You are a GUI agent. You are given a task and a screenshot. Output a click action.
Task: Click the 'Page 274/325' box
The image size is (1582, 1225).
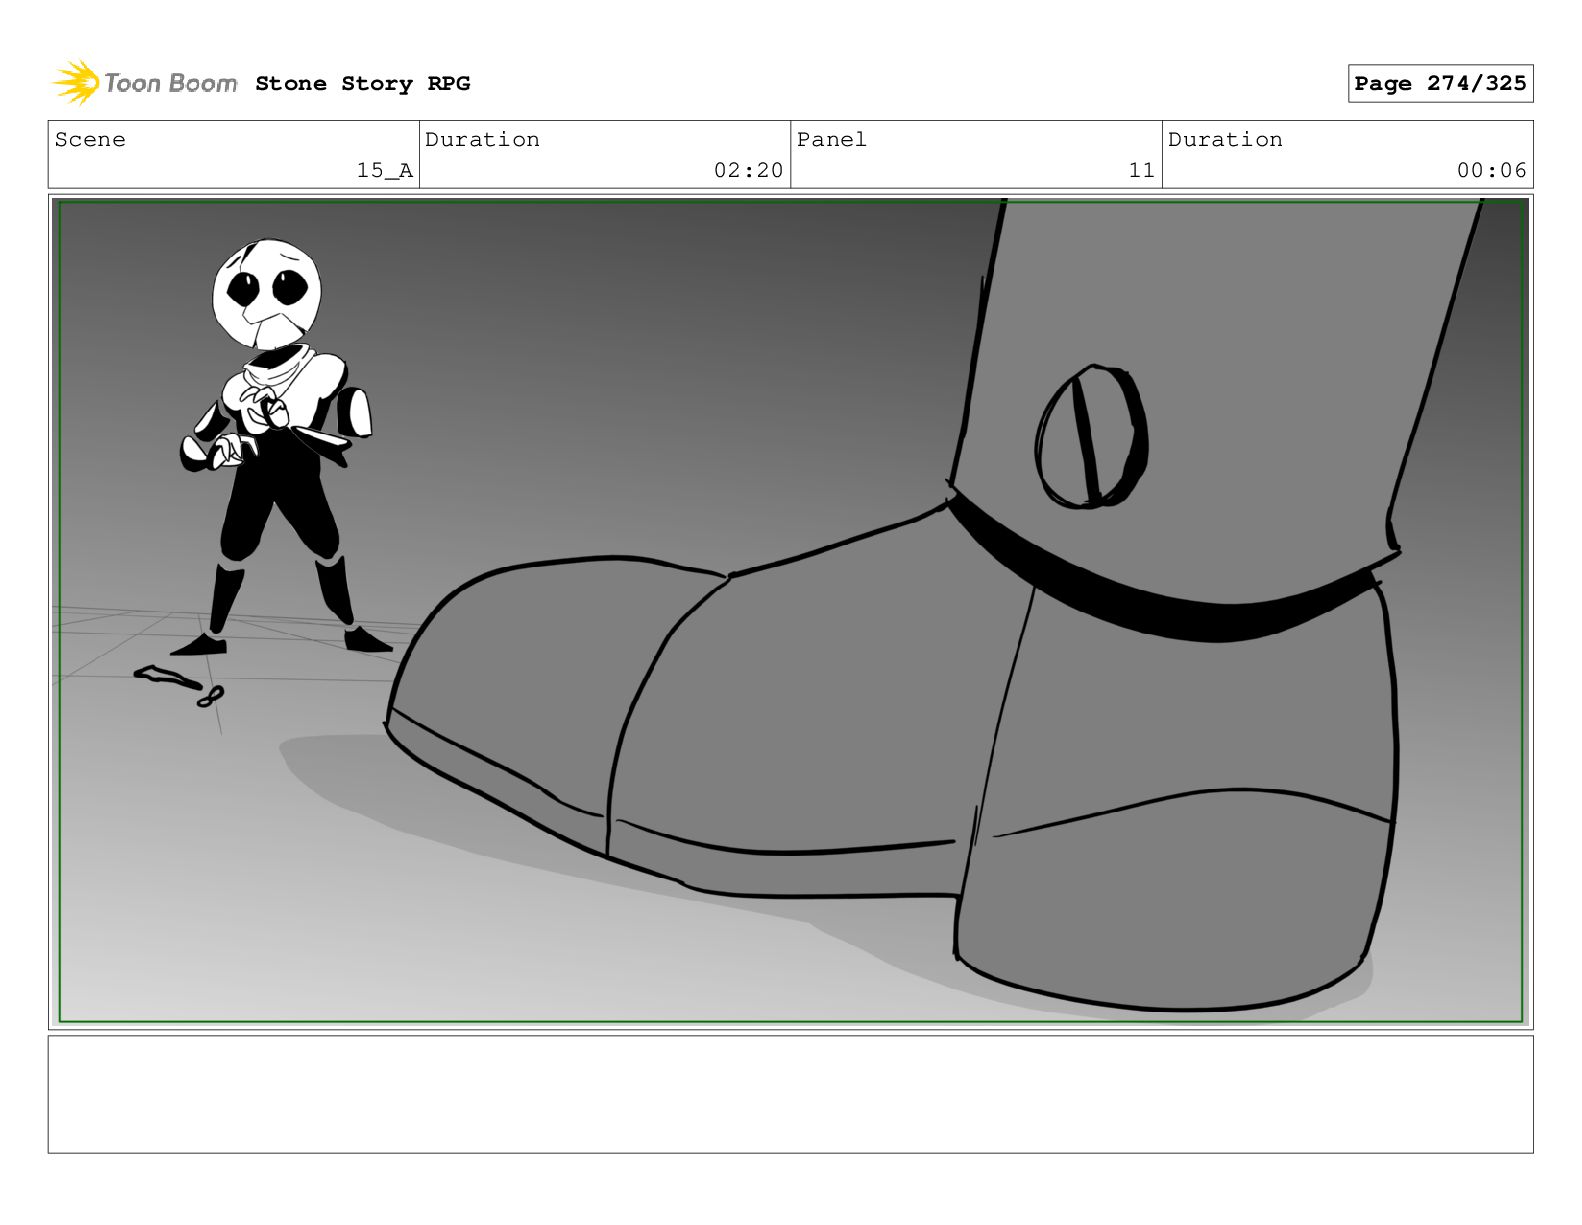pos(1440,84)
